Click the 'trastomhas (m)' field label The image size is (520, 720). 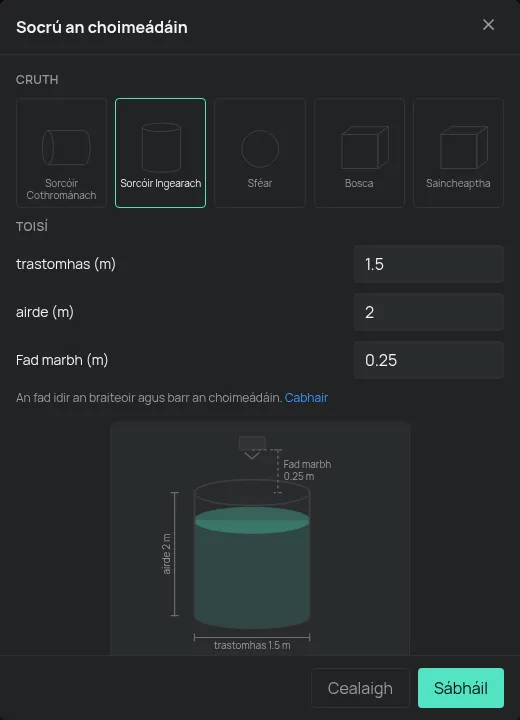coord(66,264)
